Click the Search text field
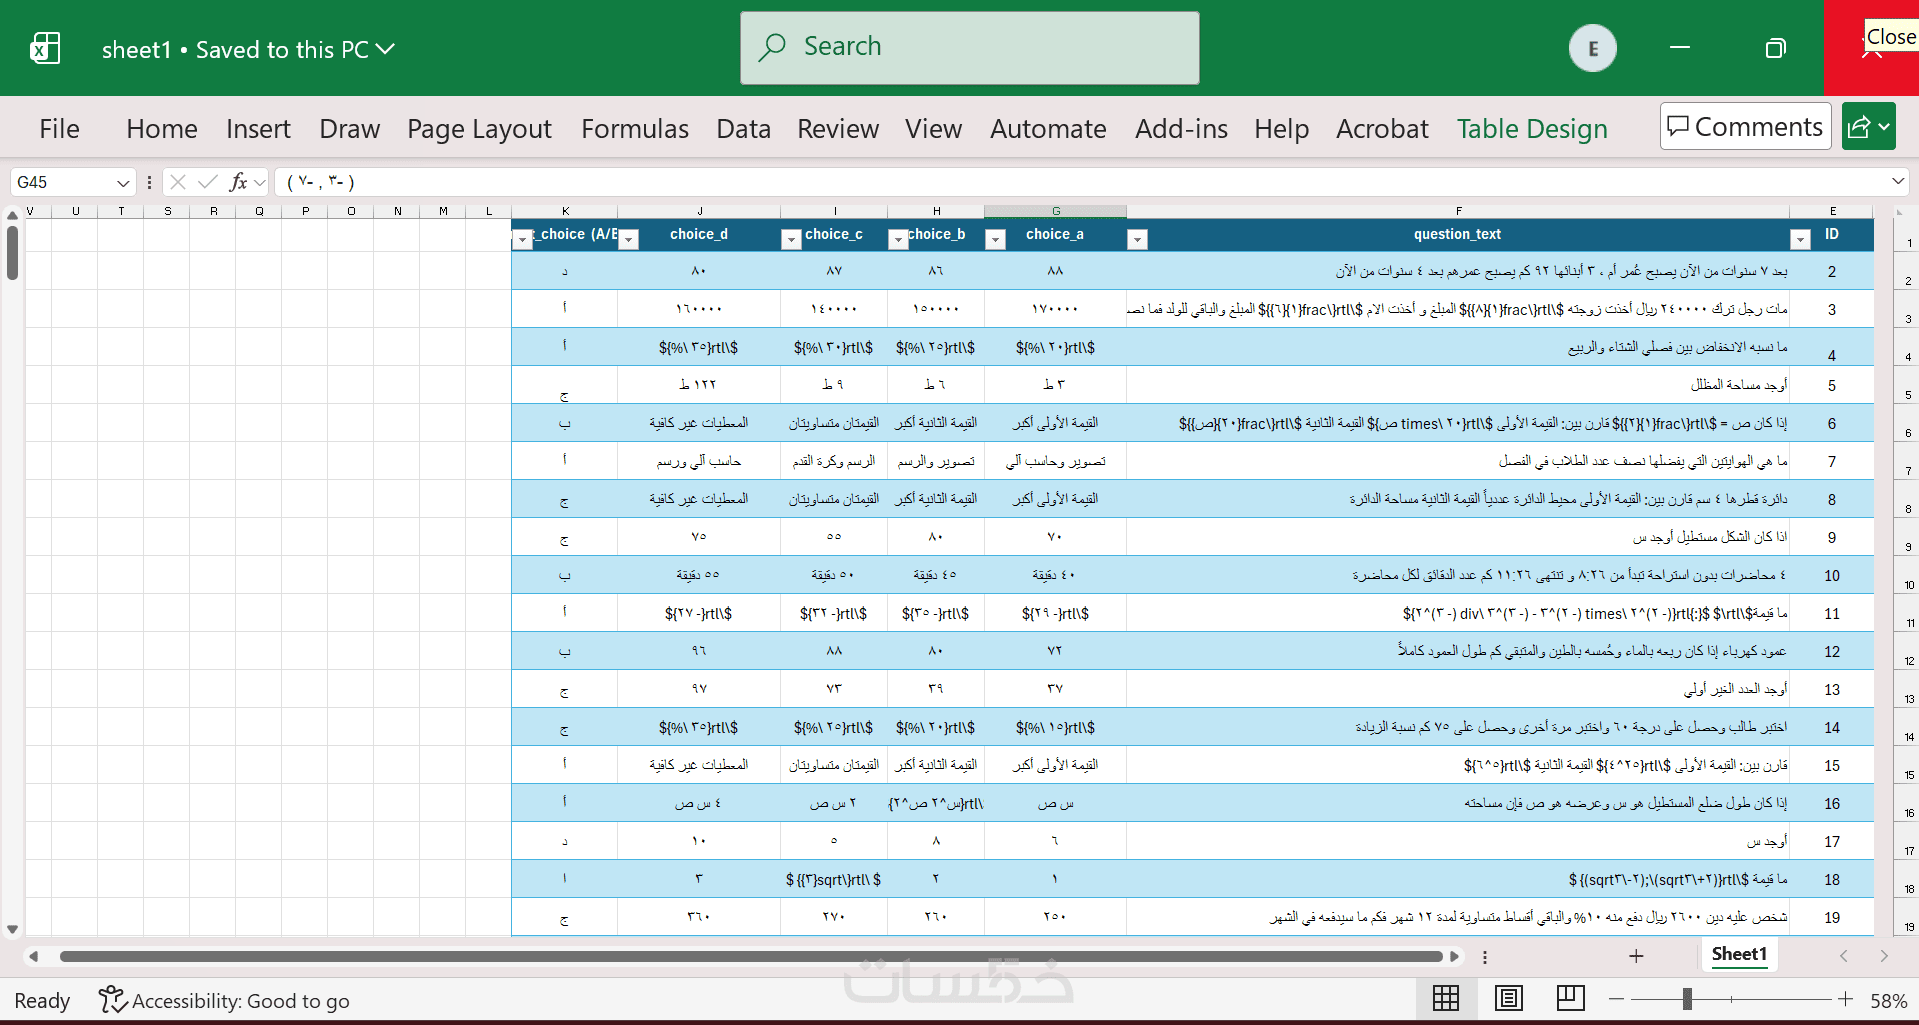 970,48
